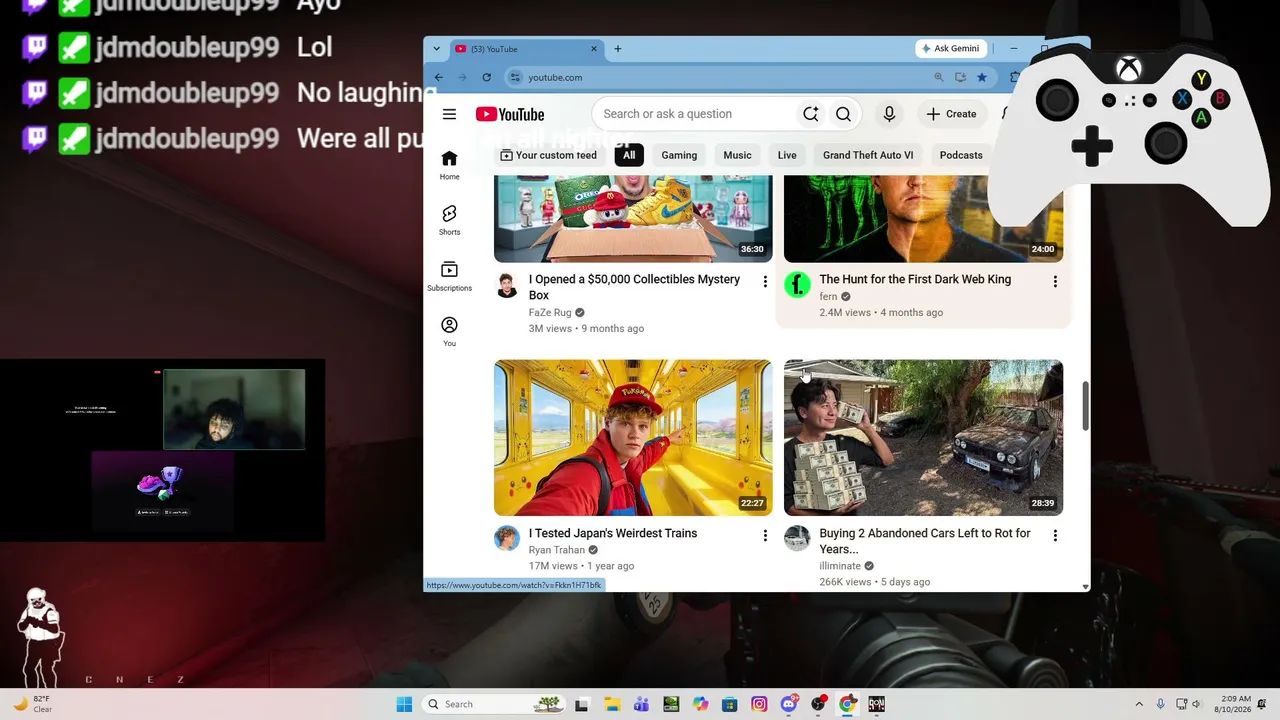Close the (53) YouTube tab

click(x=594, y=48)
